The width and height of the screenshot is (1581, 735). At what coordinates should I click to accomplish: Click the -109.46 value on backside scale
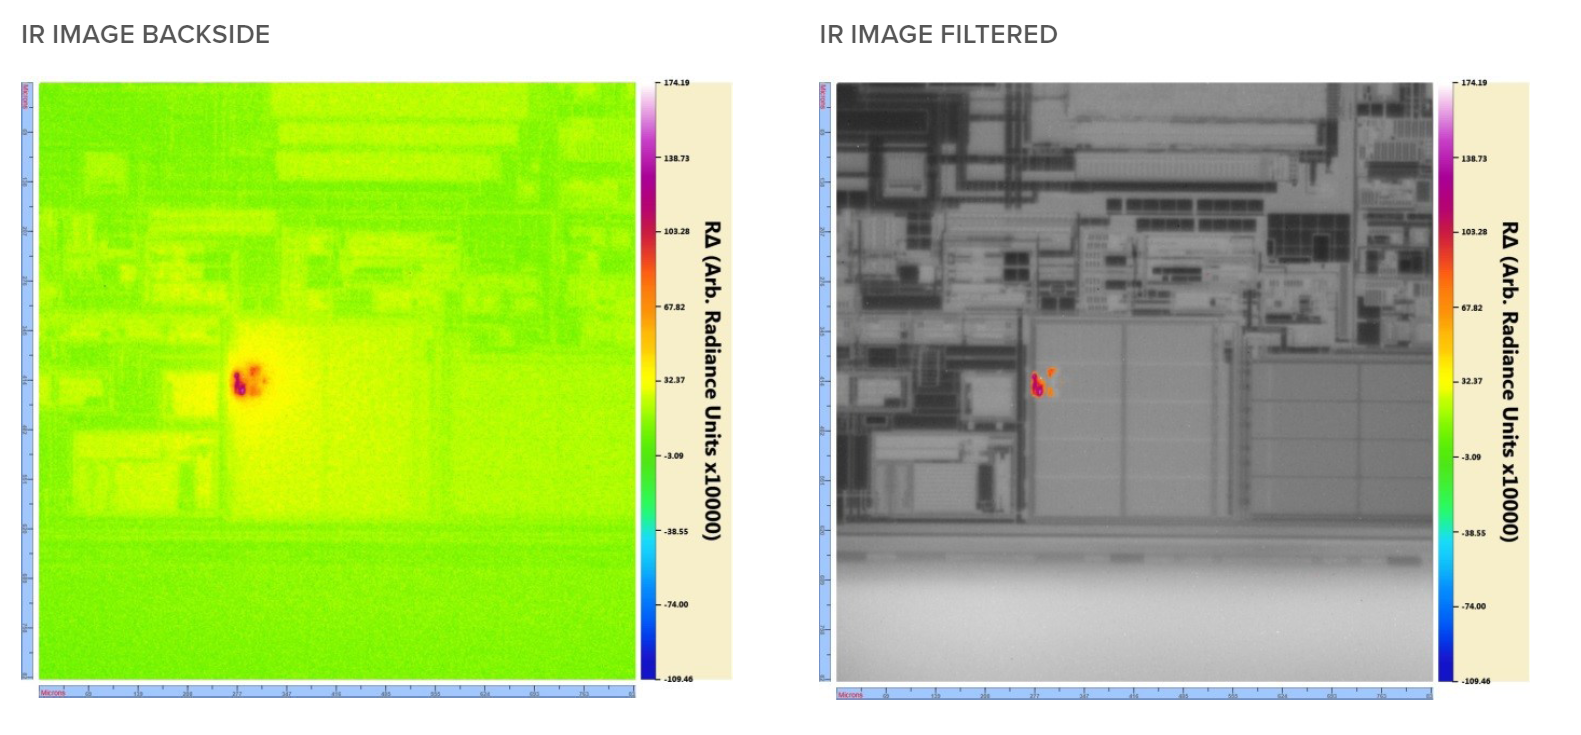pyautogui.click(x=679, y=679)
